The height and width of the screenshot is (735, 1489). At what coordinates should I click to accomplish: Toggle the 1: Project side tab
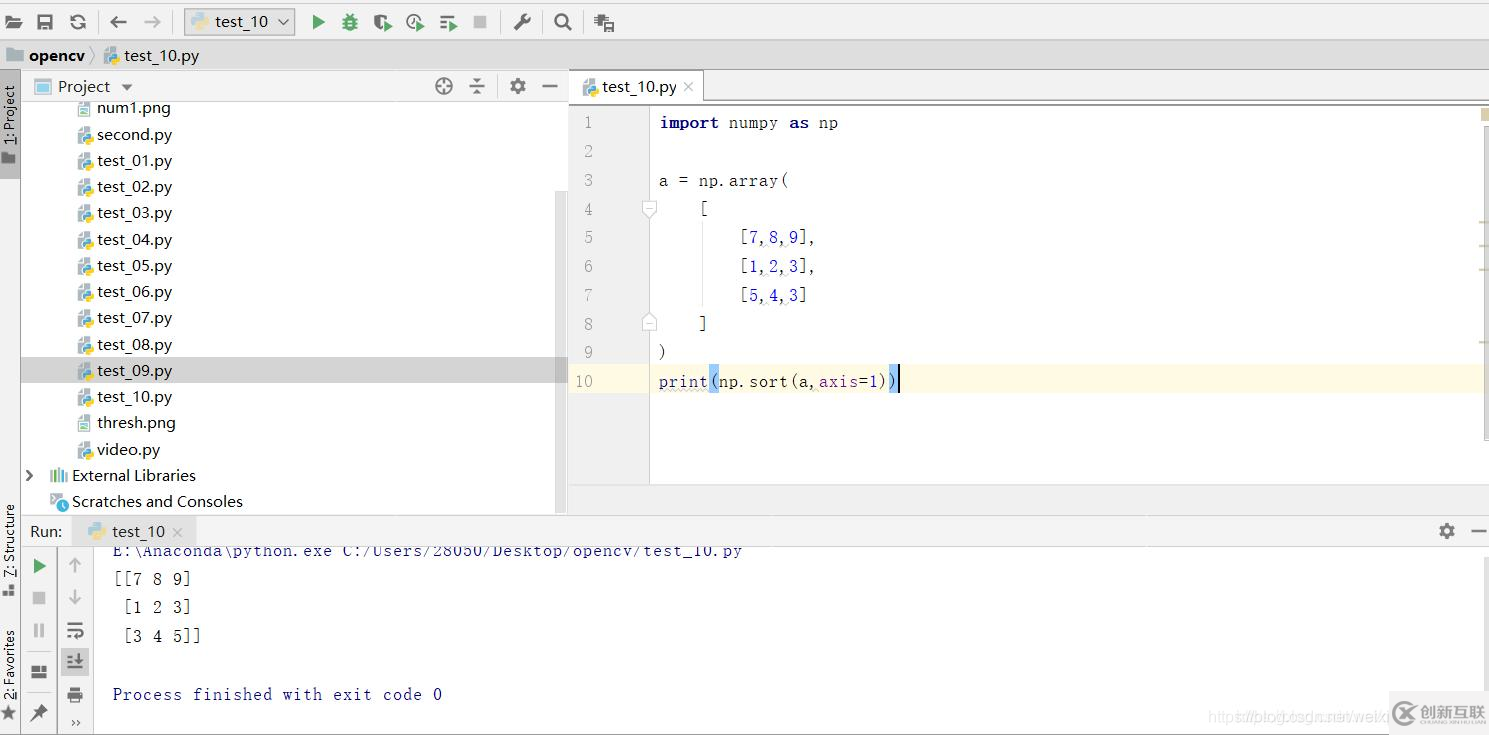tap(10, 124)
